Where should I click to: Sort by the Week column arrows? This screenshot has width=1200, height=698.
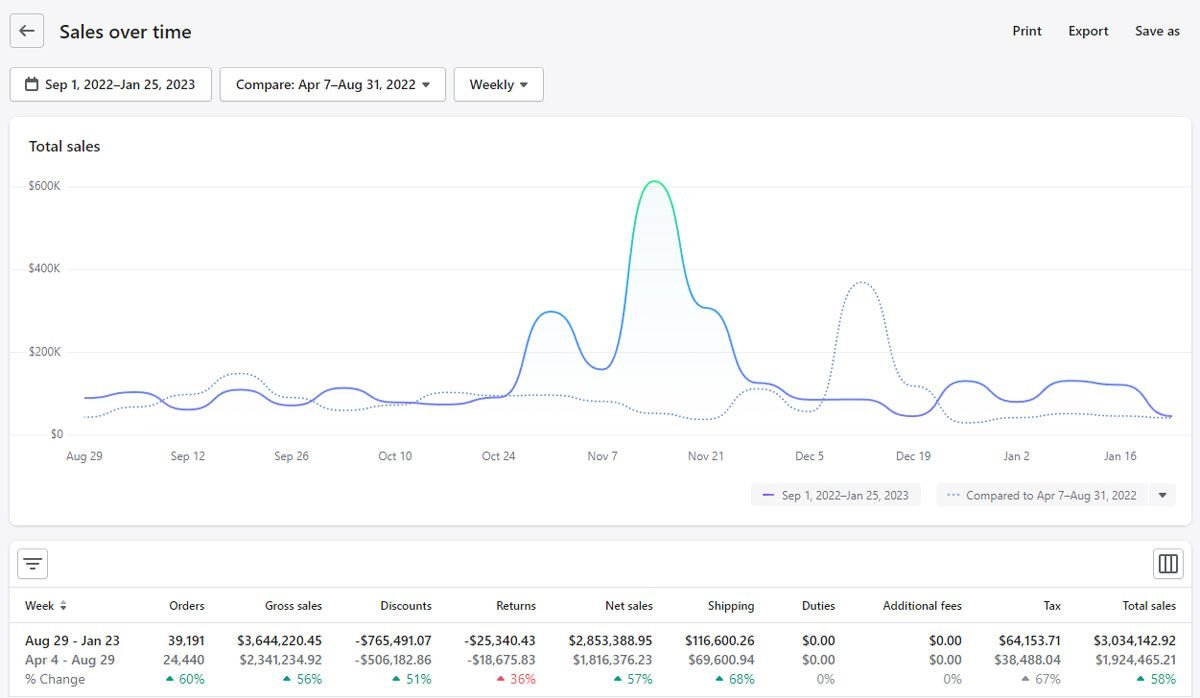pos(64,606)
